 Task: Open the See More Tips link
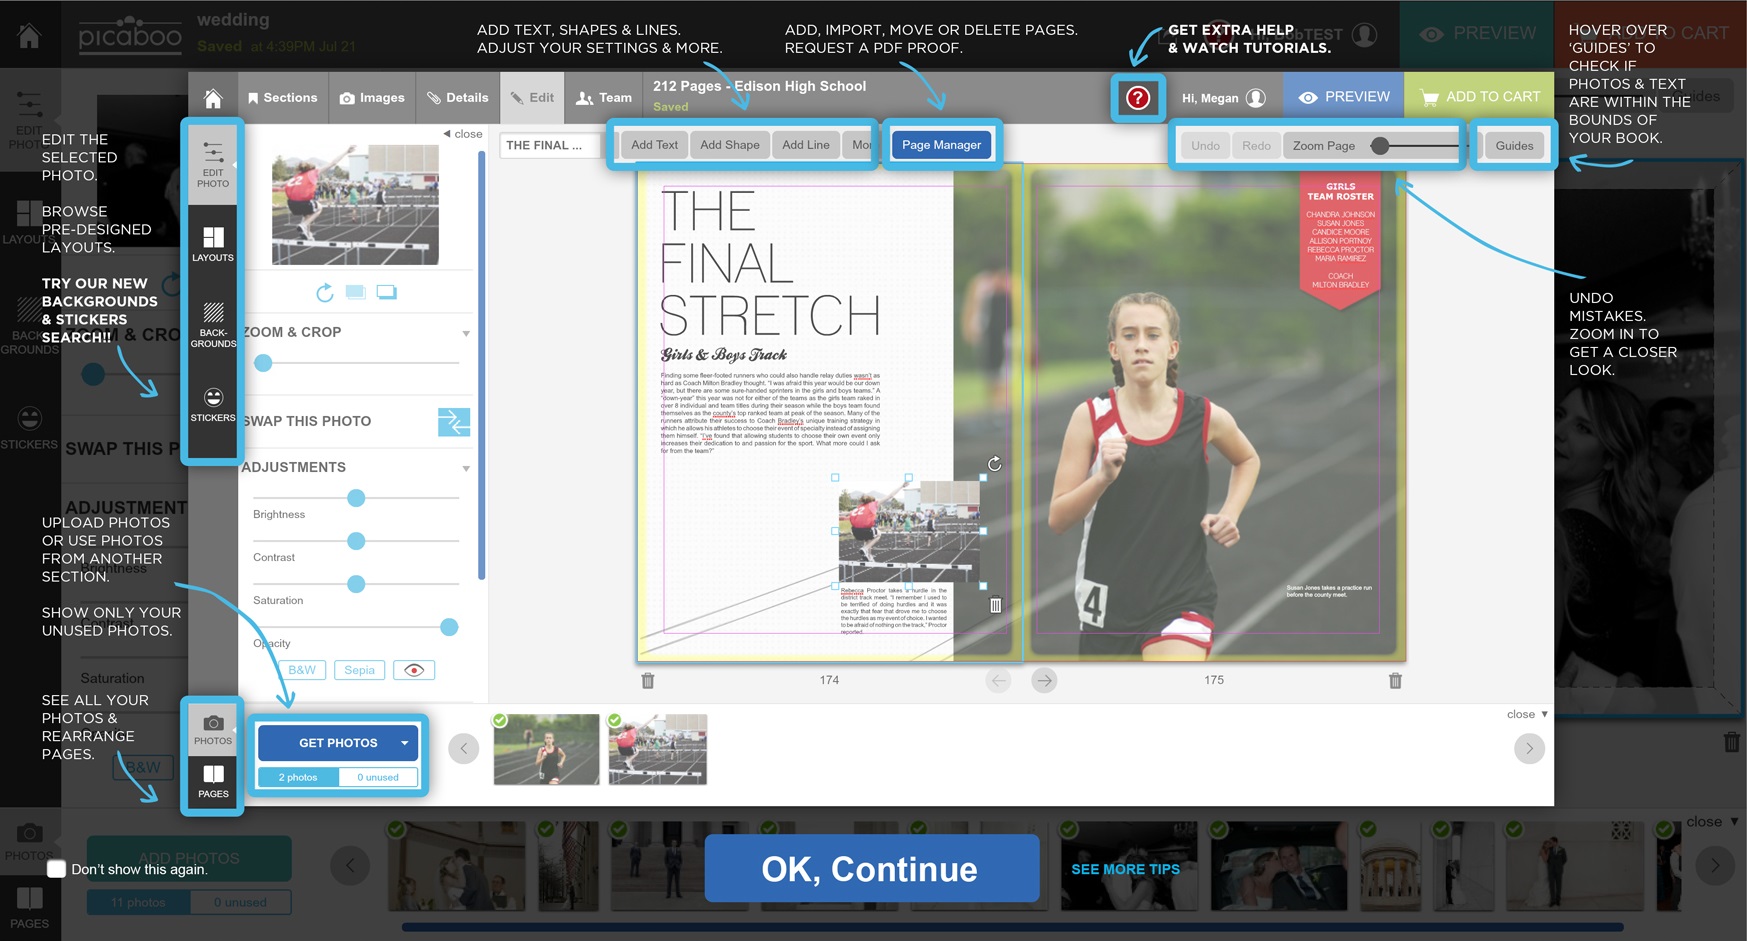click(x=1125, y=869)
